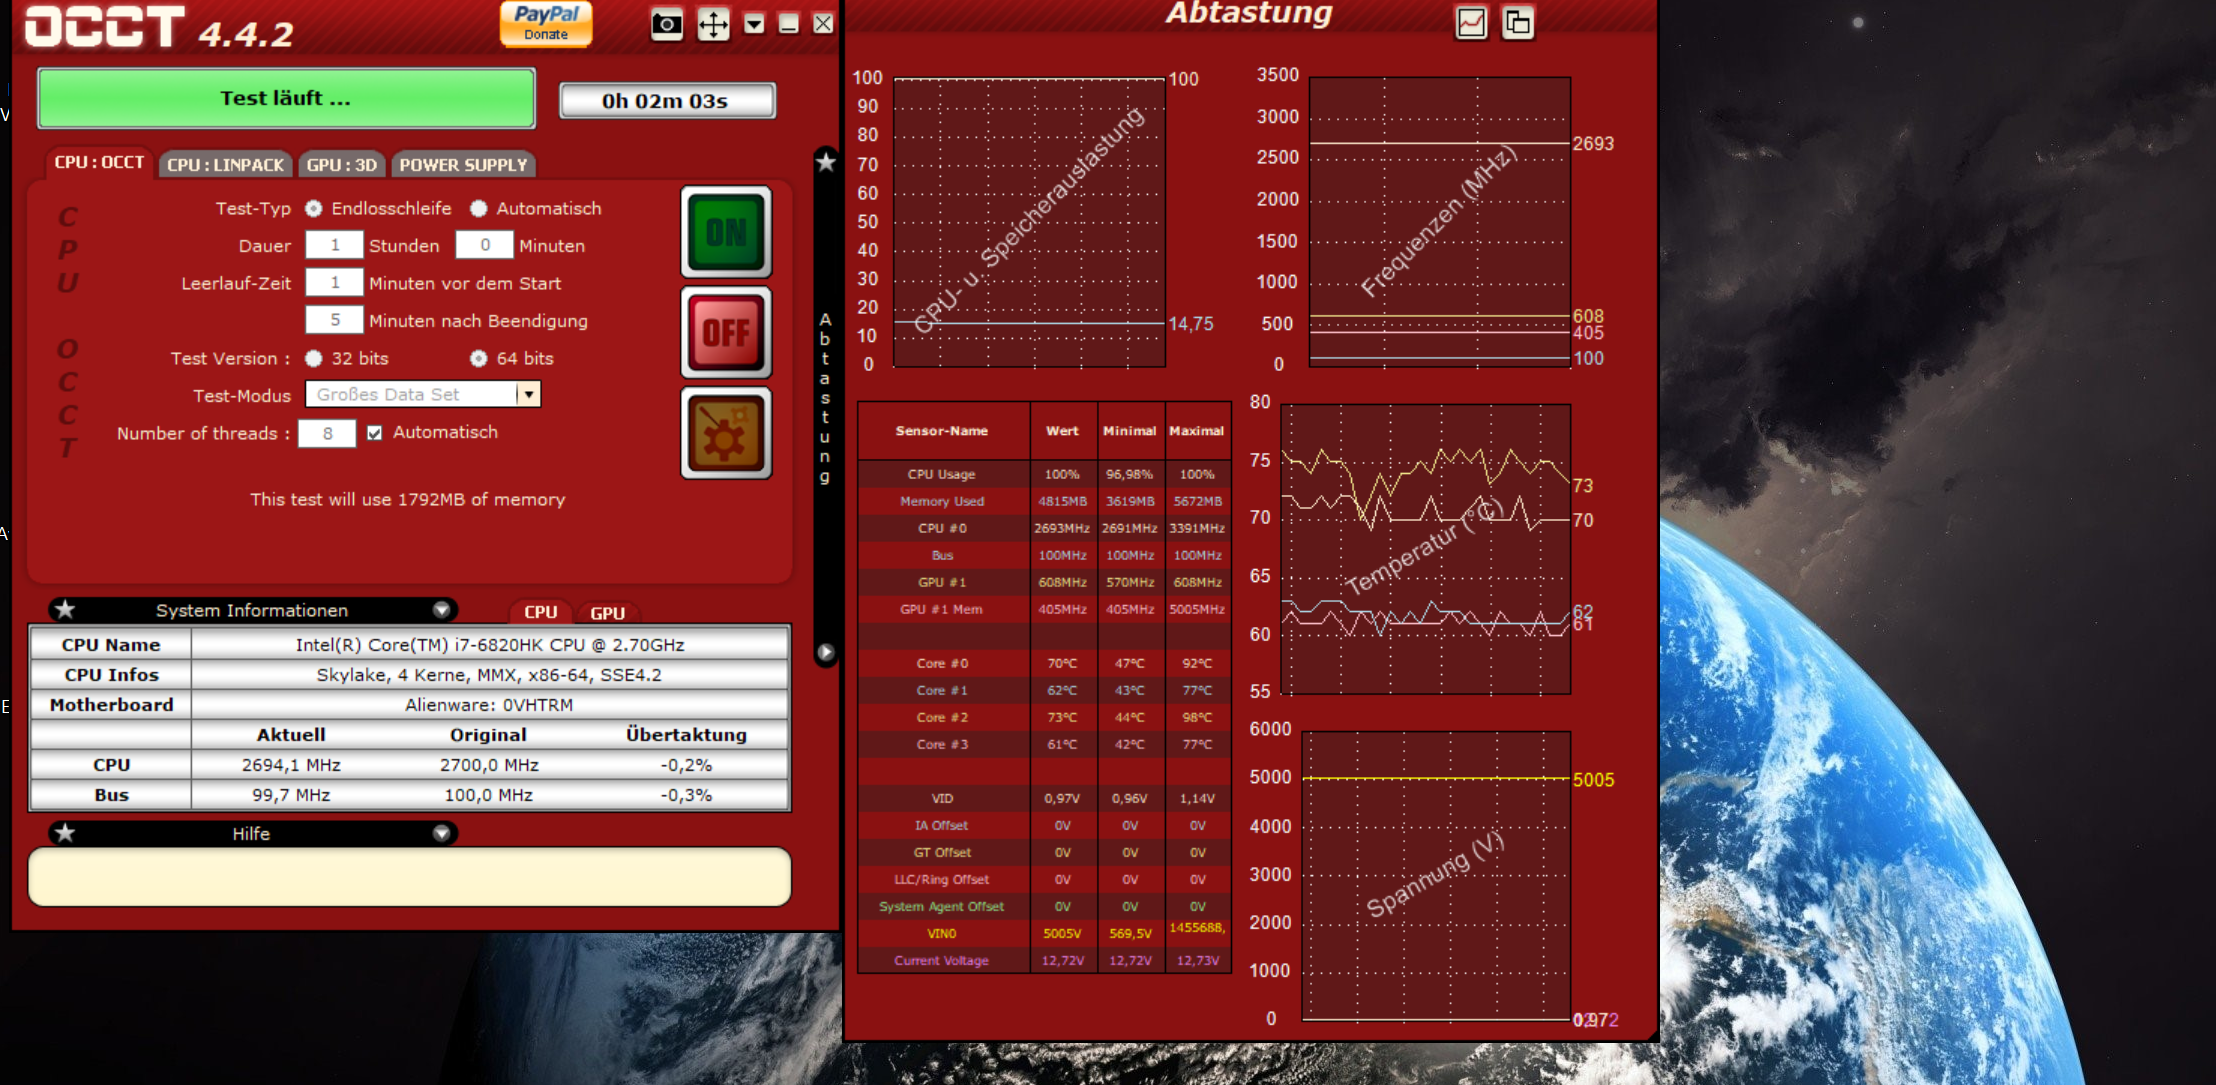This screenshot has height=1085, width=2216.
Task: Collapse the System Informationen section
Action: click(441, 610)
